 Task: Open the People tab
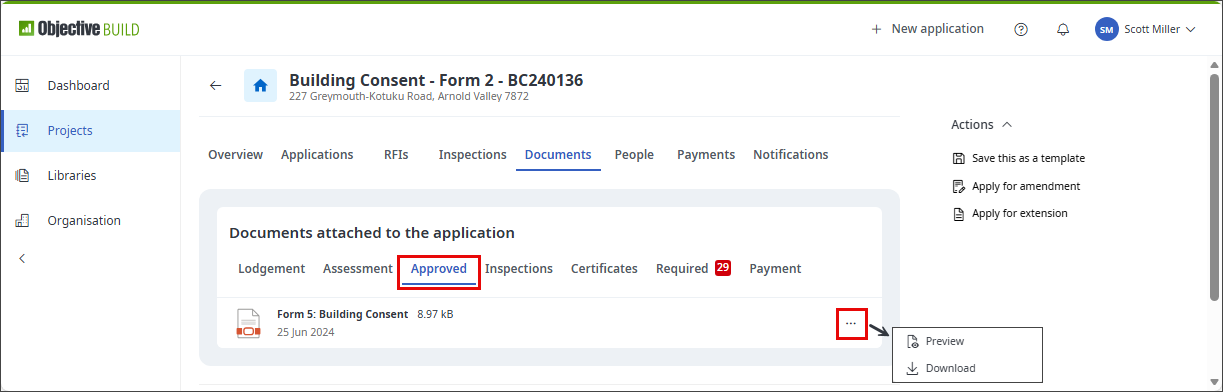[x=634, y=155]
